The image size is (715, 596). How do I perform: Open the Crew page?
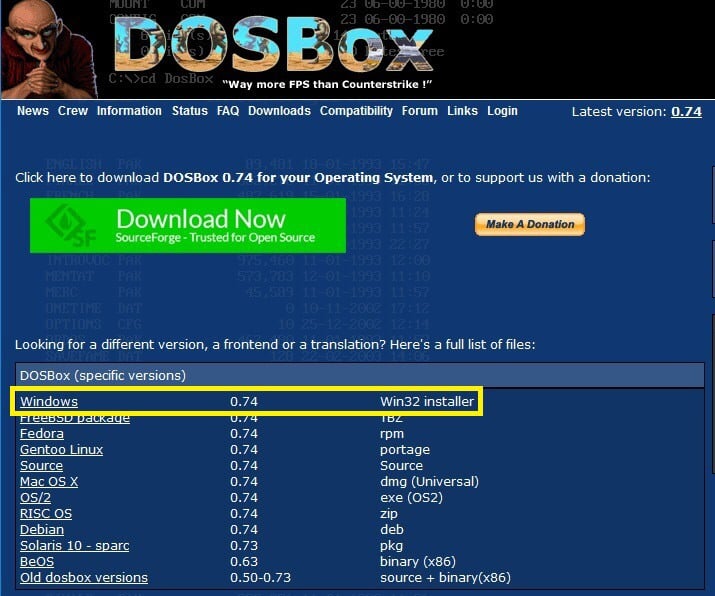pos(73,111)
